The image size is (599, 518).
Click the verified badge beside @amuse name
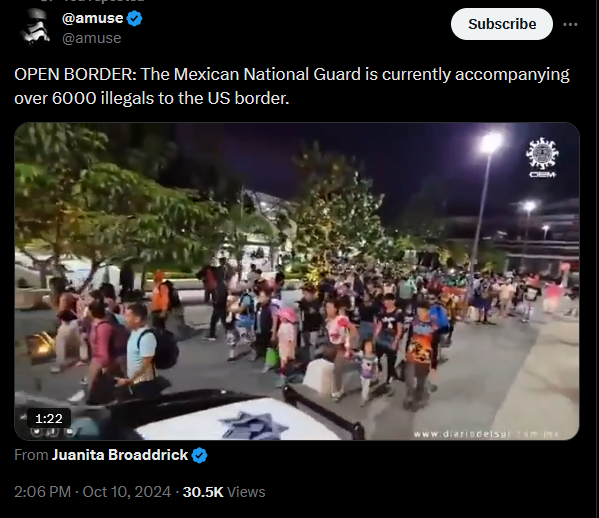(134, 18)
